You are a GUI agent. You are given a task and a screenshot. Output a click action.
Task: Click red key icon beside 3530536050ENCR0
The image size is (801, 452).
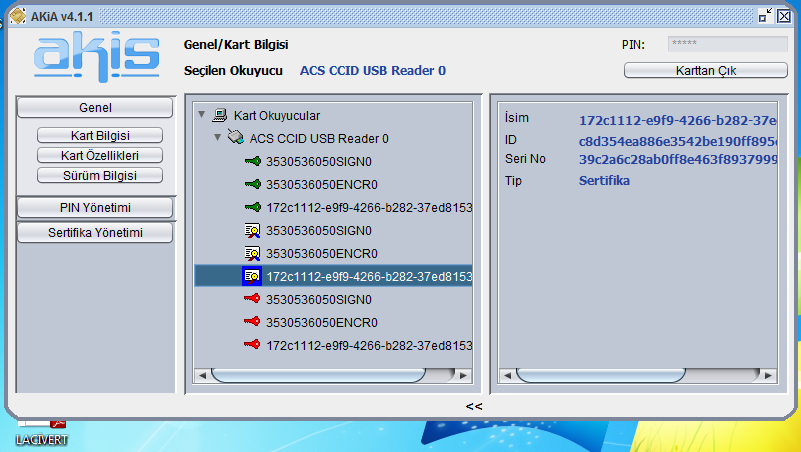pos(253,322)
